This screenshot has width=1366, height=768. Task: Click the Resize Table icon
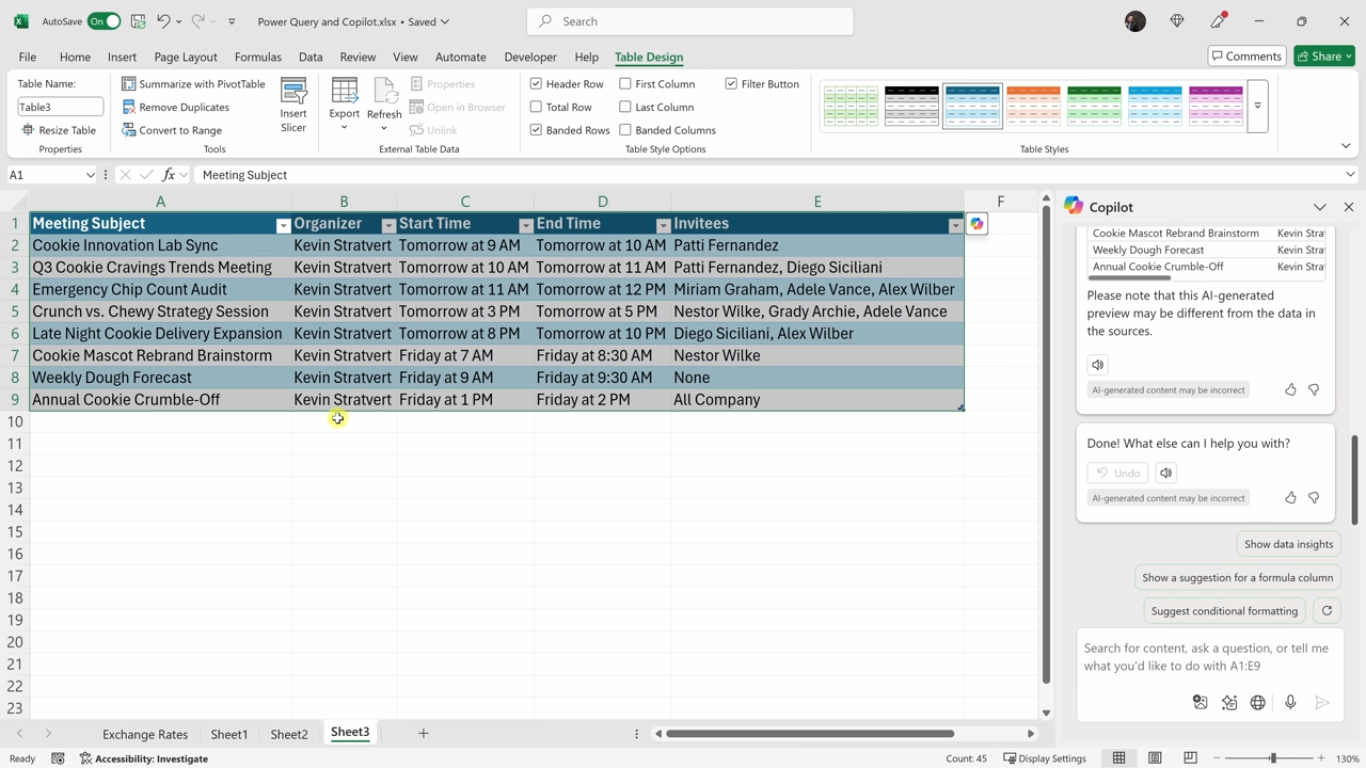28,130
